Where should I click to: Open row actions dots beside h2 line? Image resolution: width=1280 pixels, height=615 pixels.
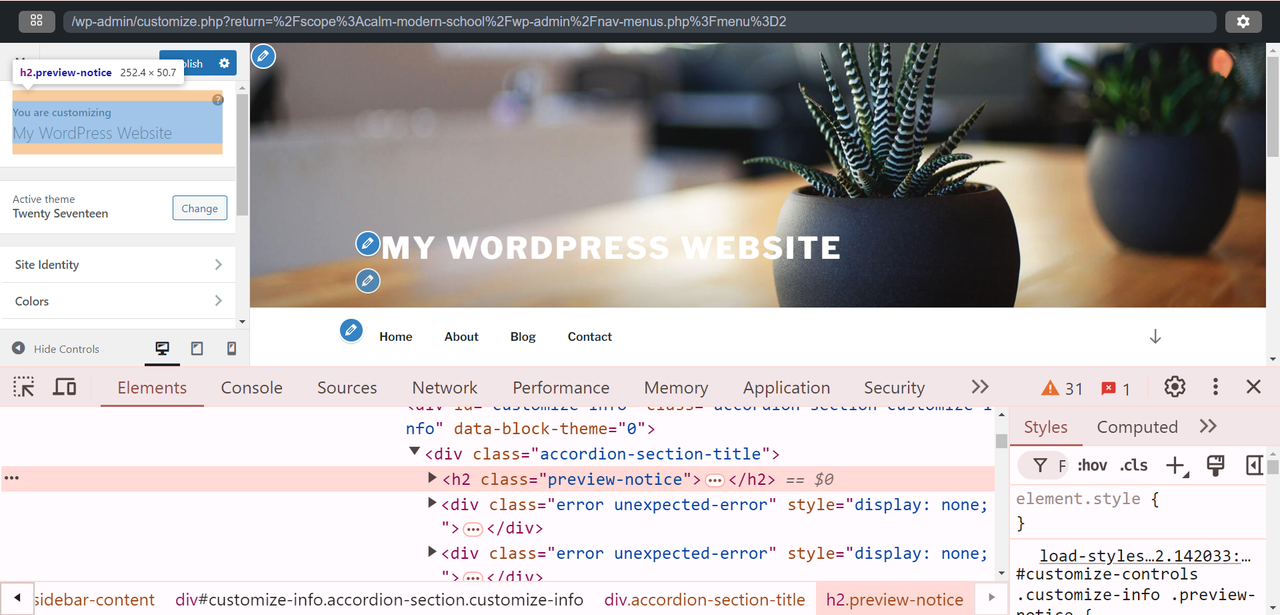coord(12,479)
